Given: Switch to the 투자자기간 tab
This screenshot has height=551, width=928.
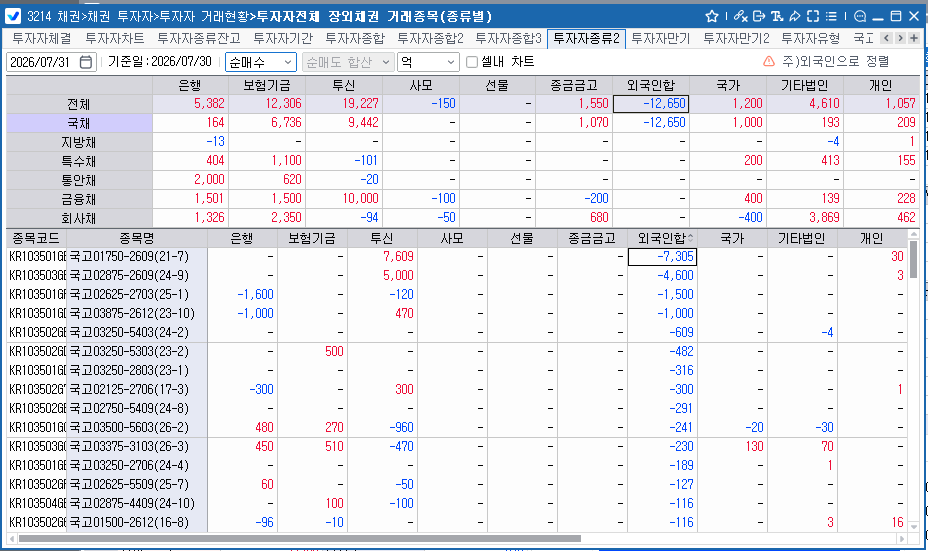Looking at the screenshot, I should 283,38.
